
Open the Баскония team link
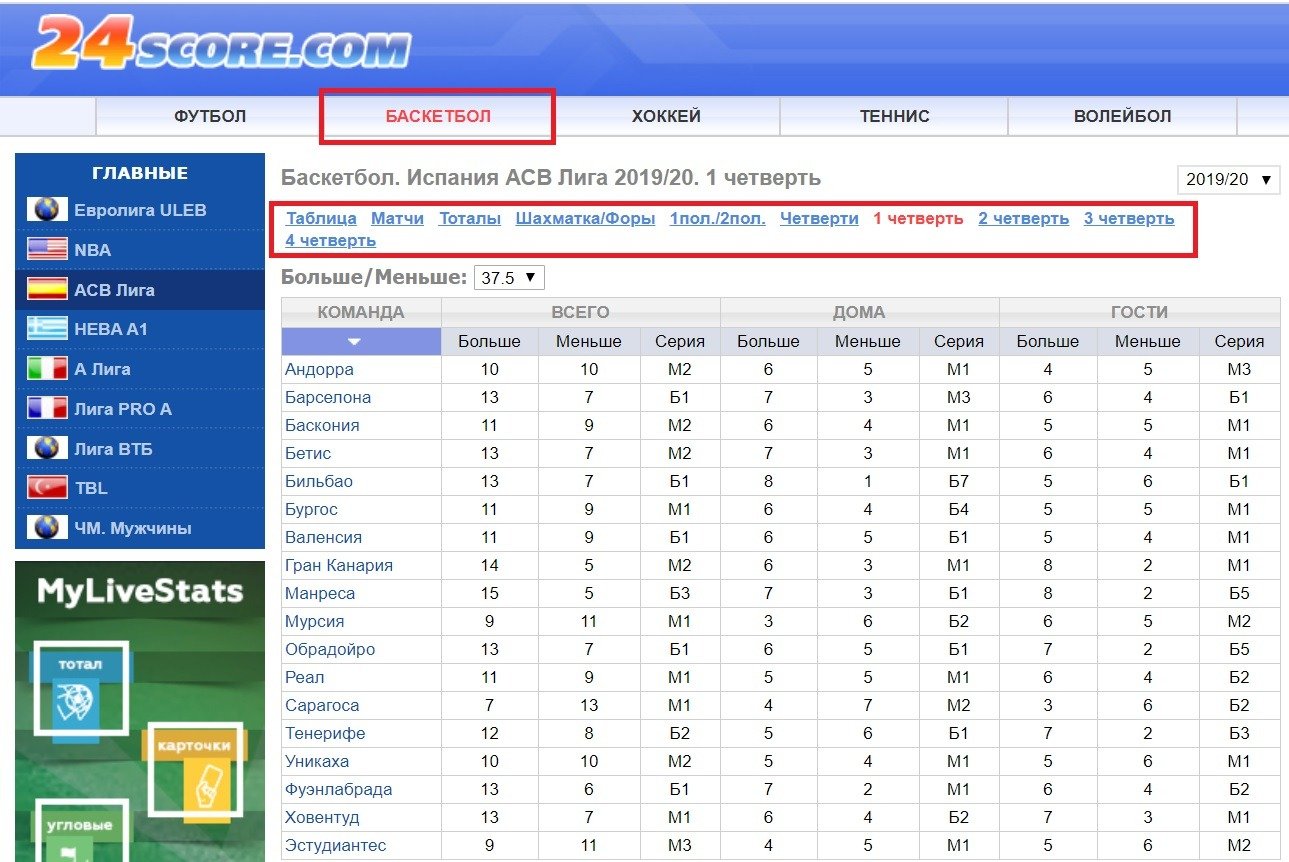coord(322,425)
